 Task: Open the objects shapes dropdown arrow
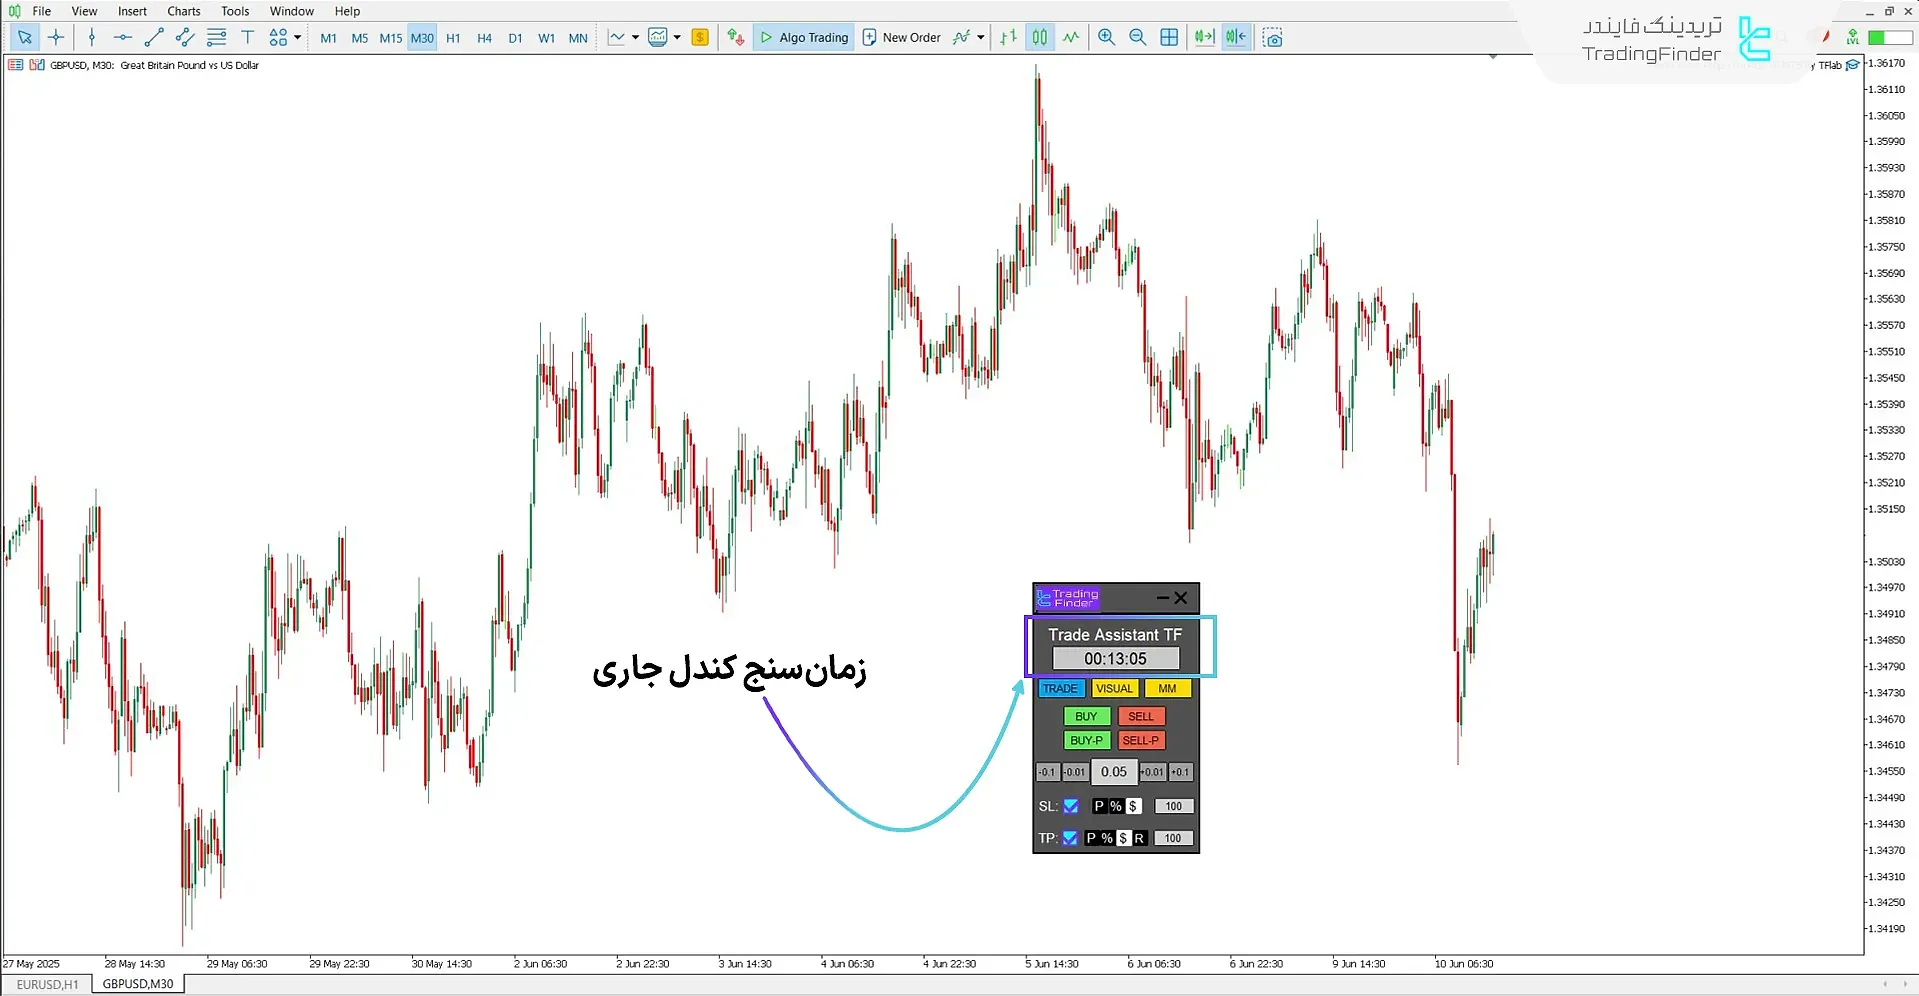(298, 38)
